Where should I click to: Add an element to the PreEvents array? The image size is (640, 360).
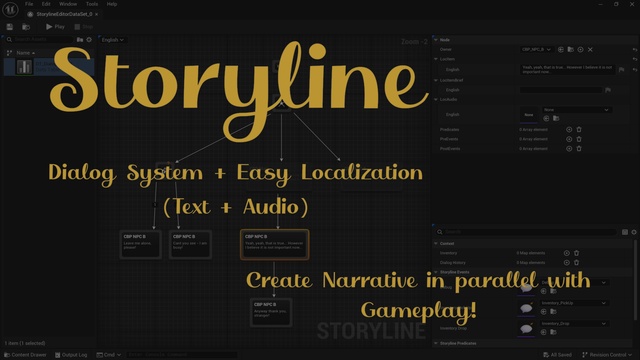click(x=569, y=139)
